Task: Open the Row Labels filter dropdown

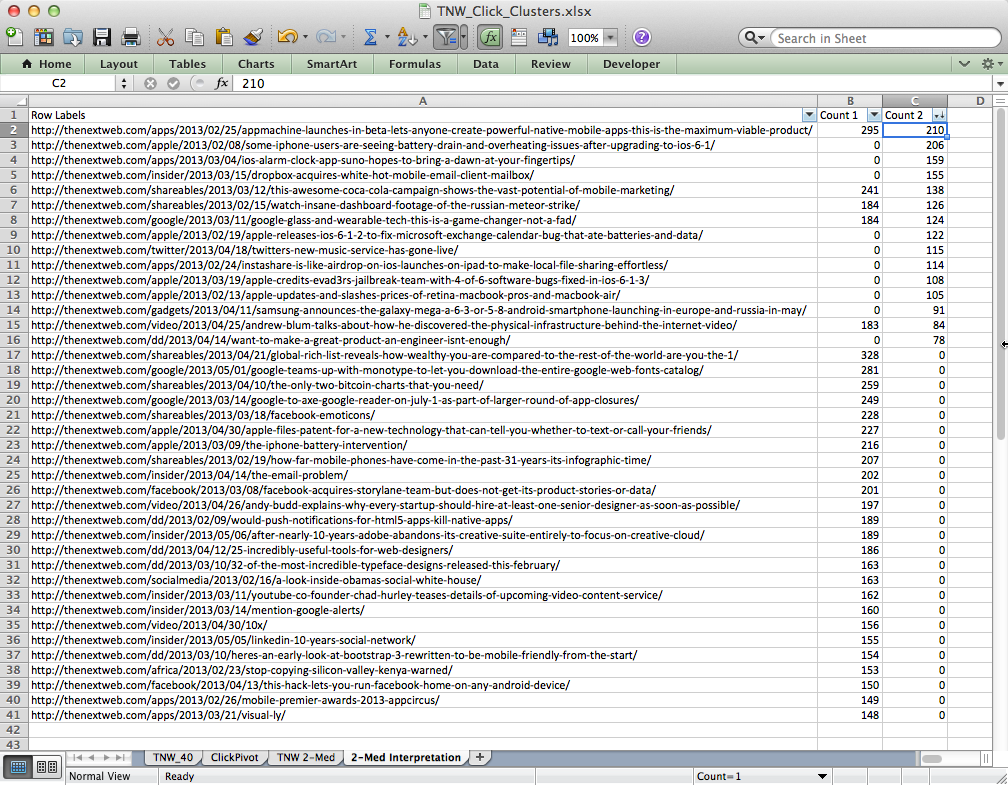Action: (809, 115)
